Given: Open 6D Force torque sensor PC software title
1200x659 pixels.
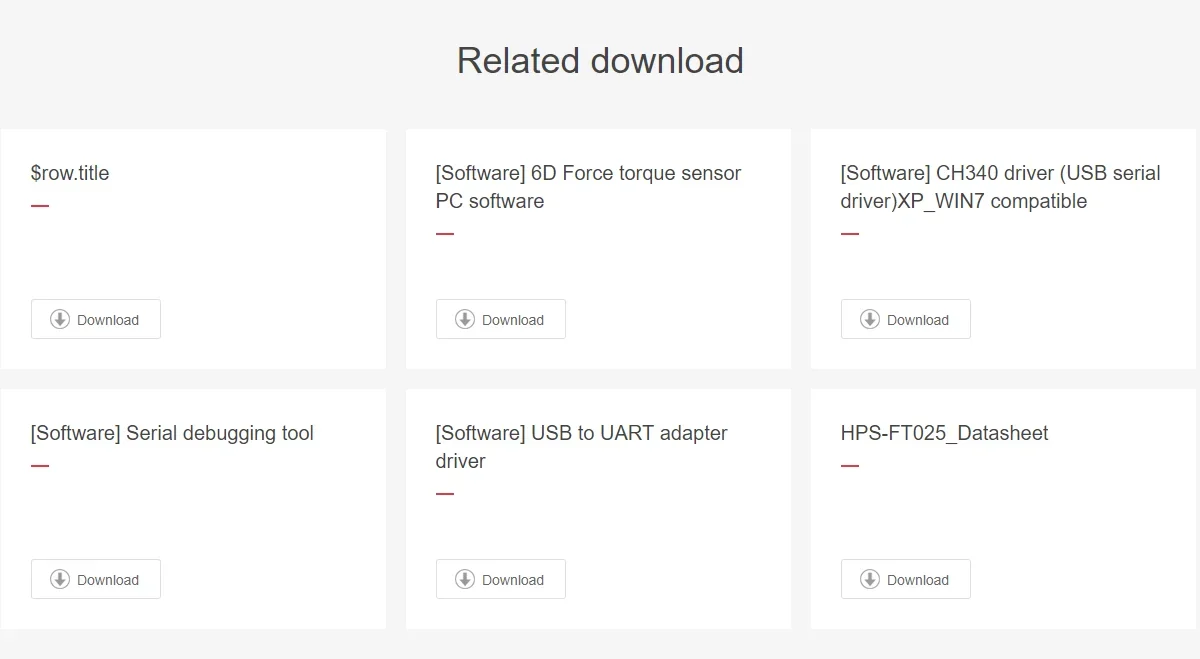Looking at the screenshot, I should [x=588, y=187].
